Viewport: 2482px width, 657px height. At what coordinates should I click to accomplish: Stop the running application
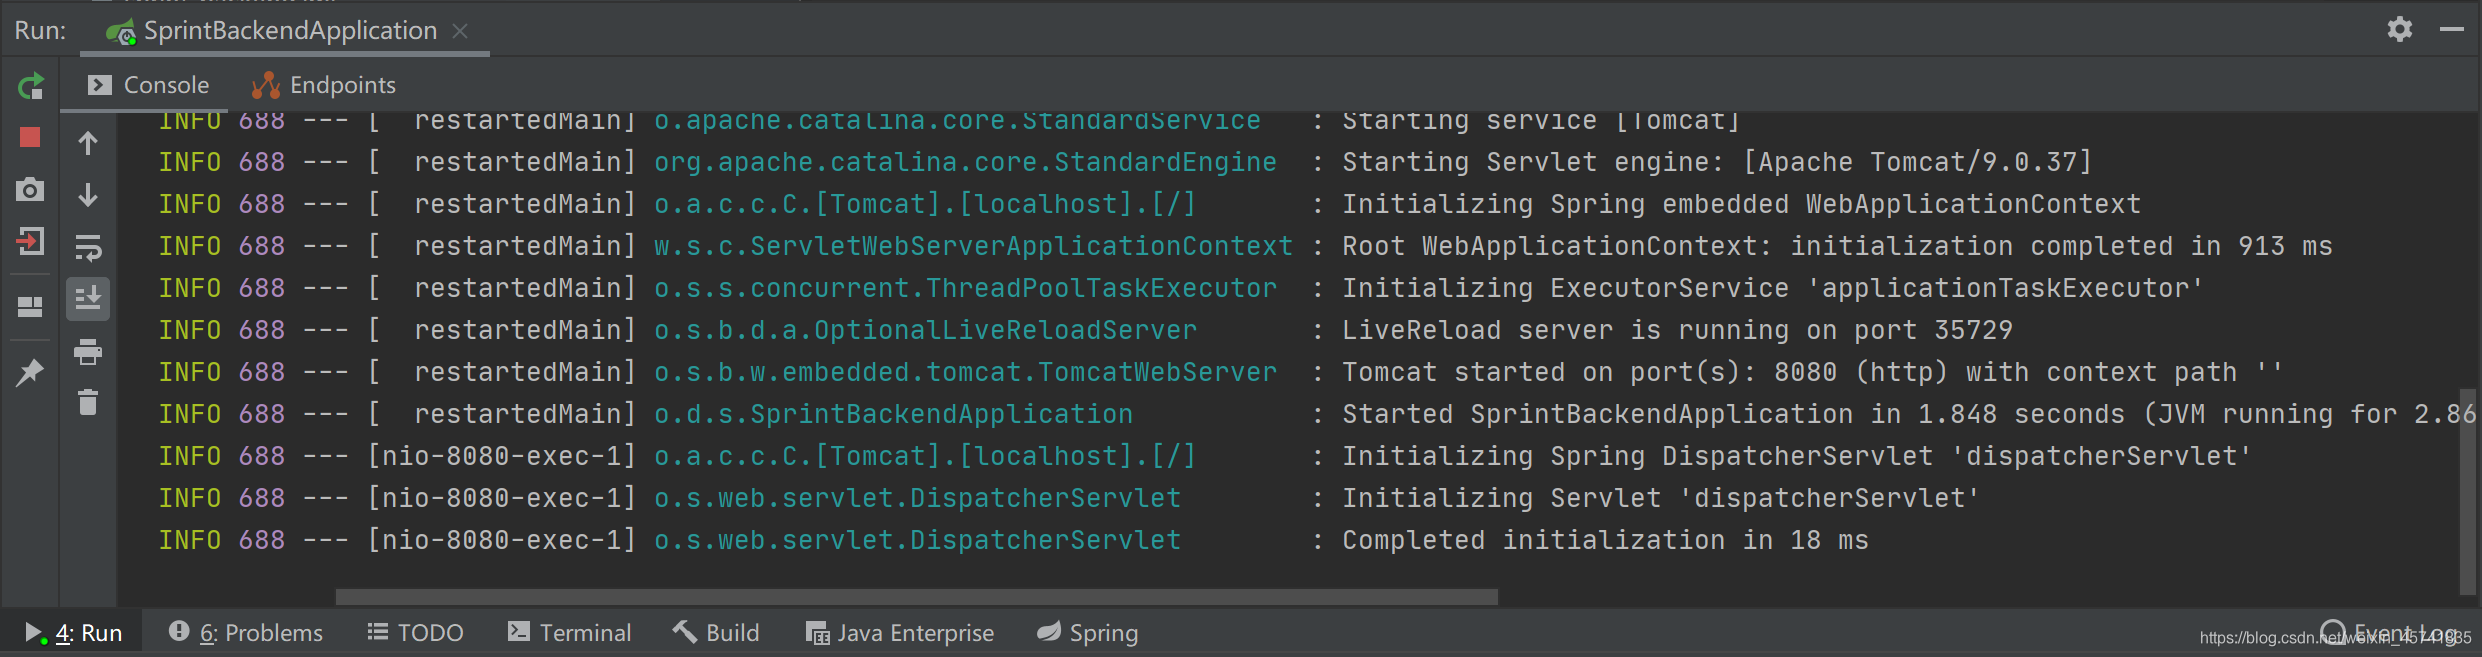click(x=30, y=138)
